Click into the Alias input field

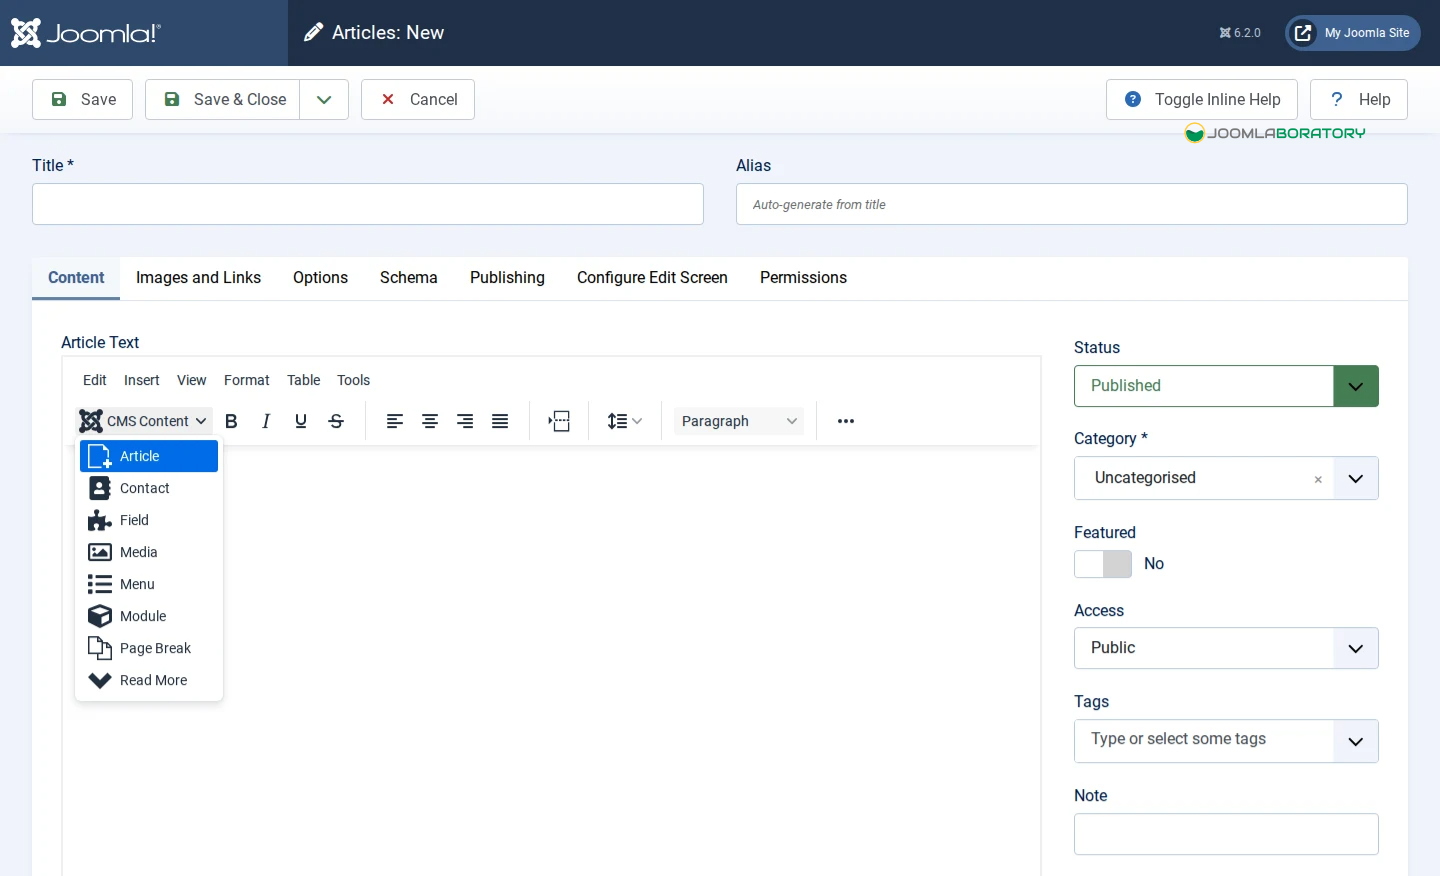(1072, 204)
